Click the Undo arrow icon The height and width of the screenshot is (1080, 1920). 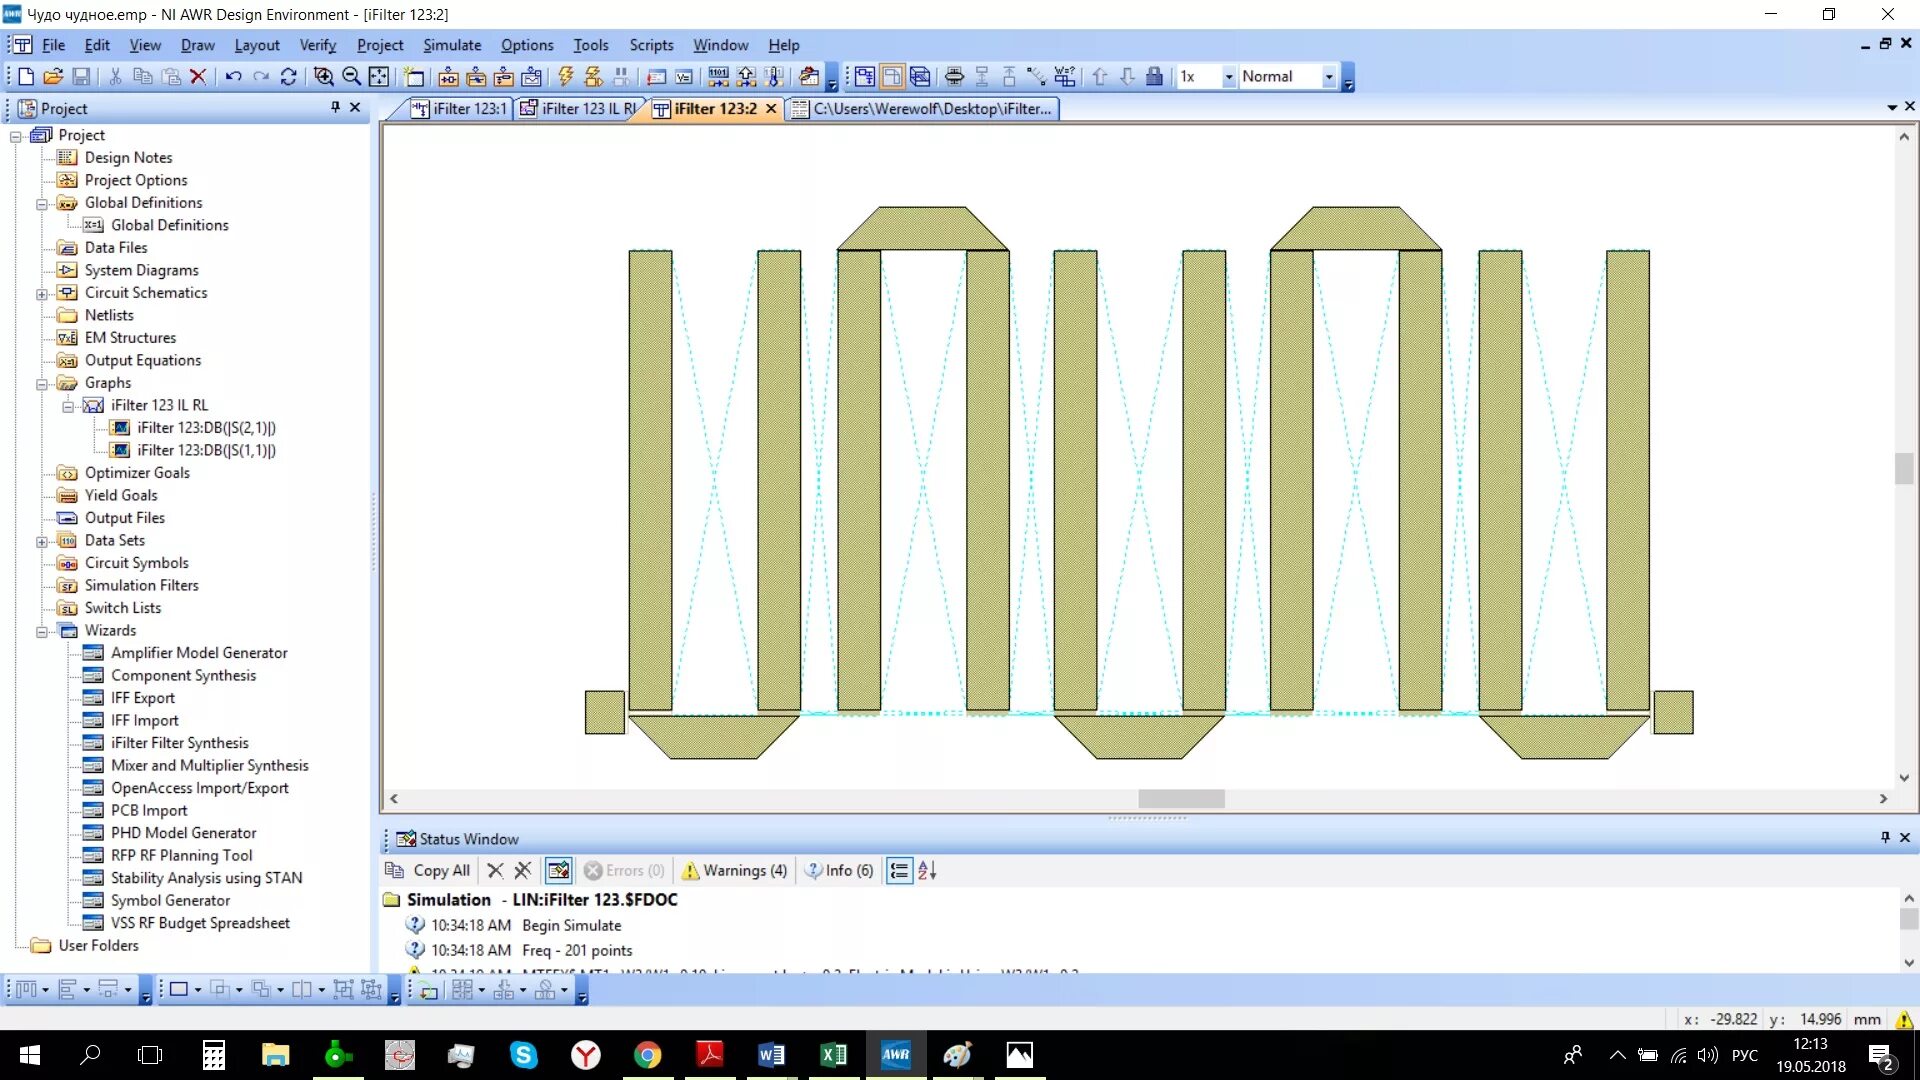233,77
